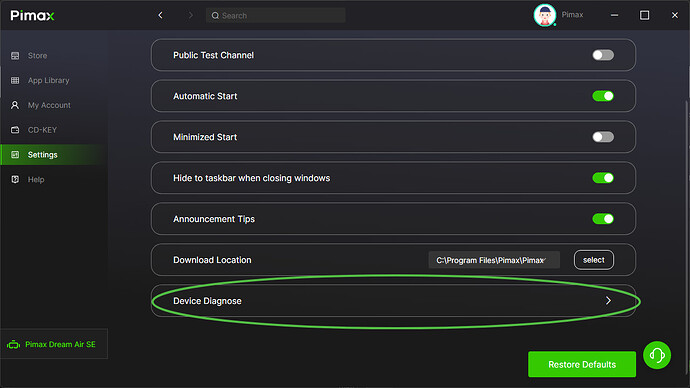690x388 pixels.
Task: Click the Store icon in sidebar
Action: pos(15,56)
